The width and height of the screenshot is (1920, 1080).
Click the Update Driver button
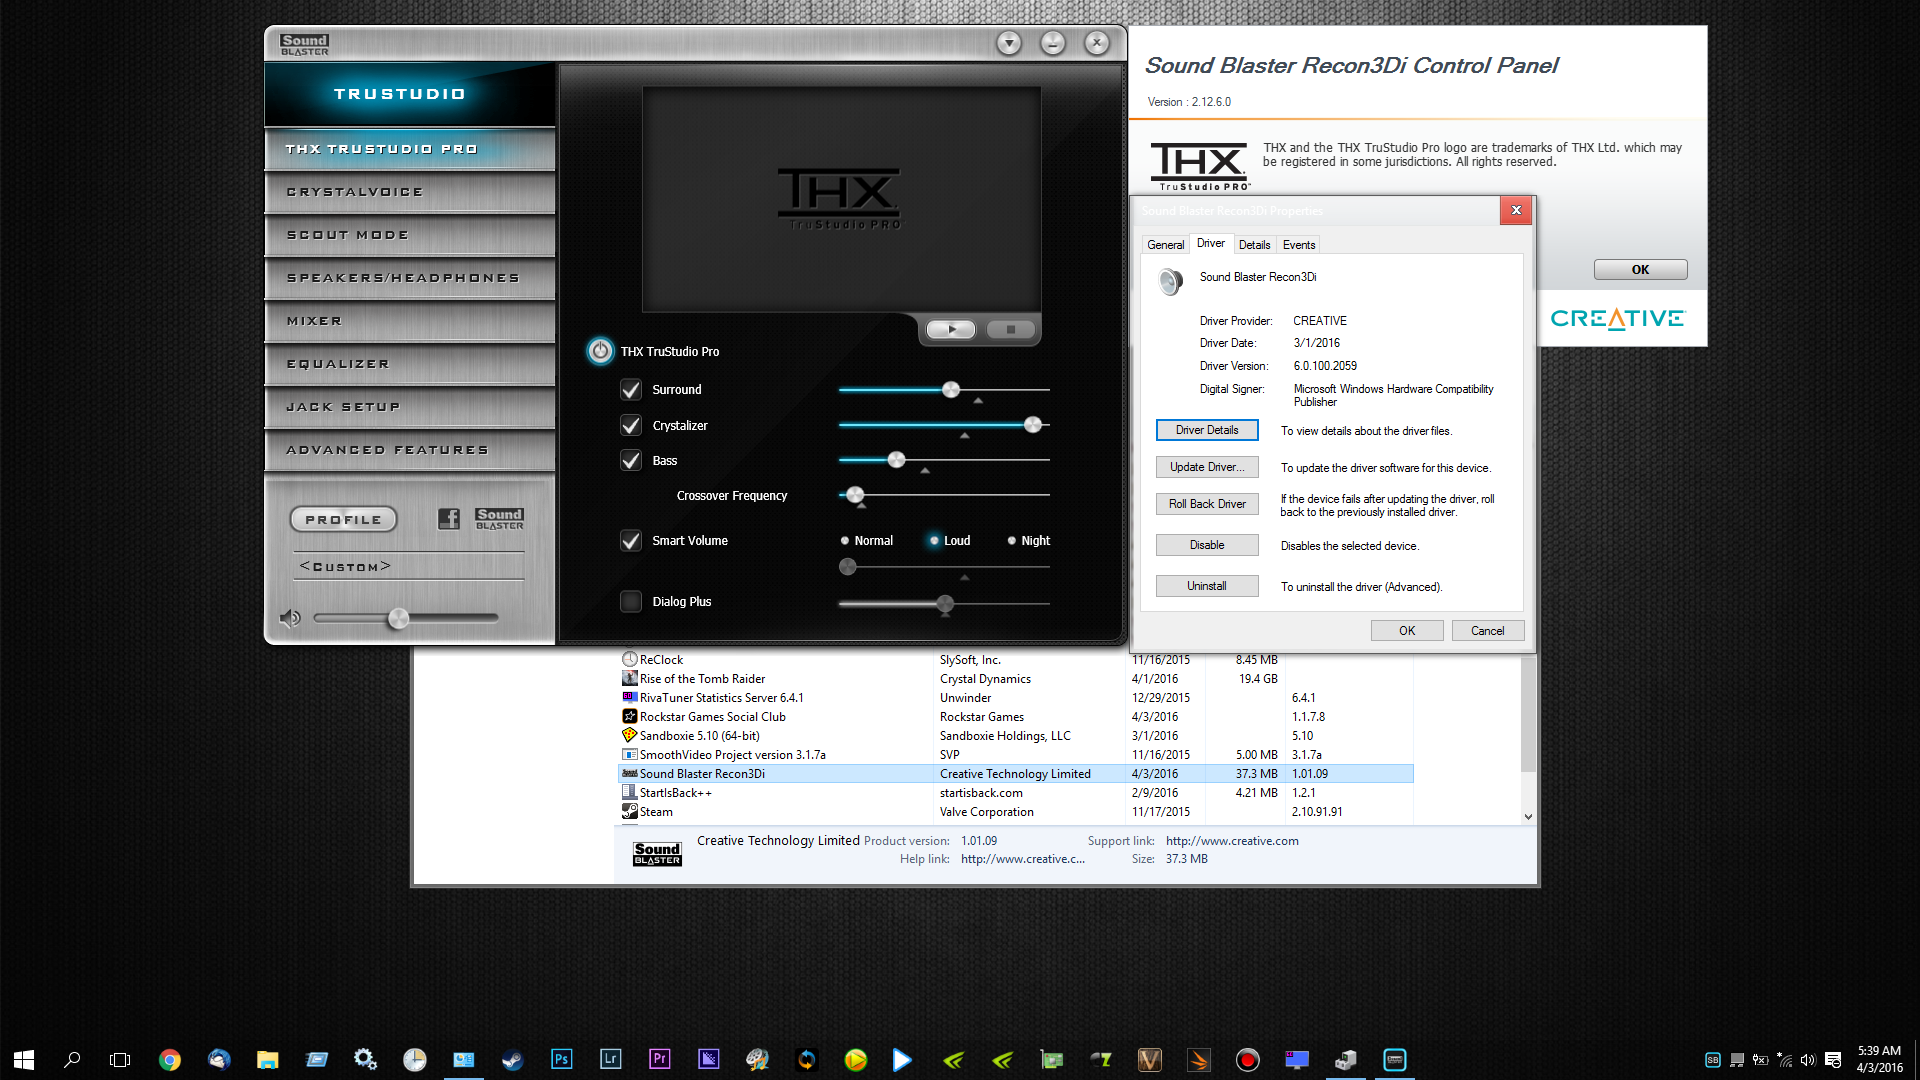tap(1207, 467)
